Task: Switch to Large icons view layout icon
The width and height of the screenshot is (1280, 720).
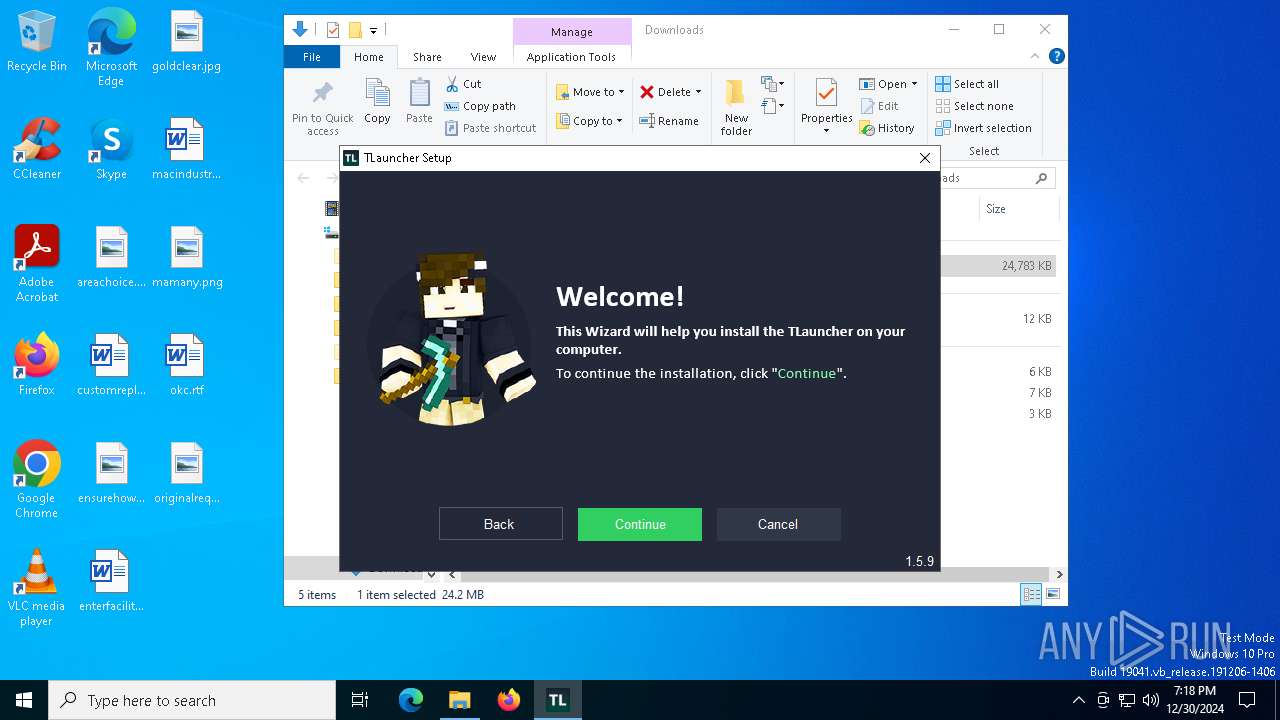Action: (x=1051, y=595)
